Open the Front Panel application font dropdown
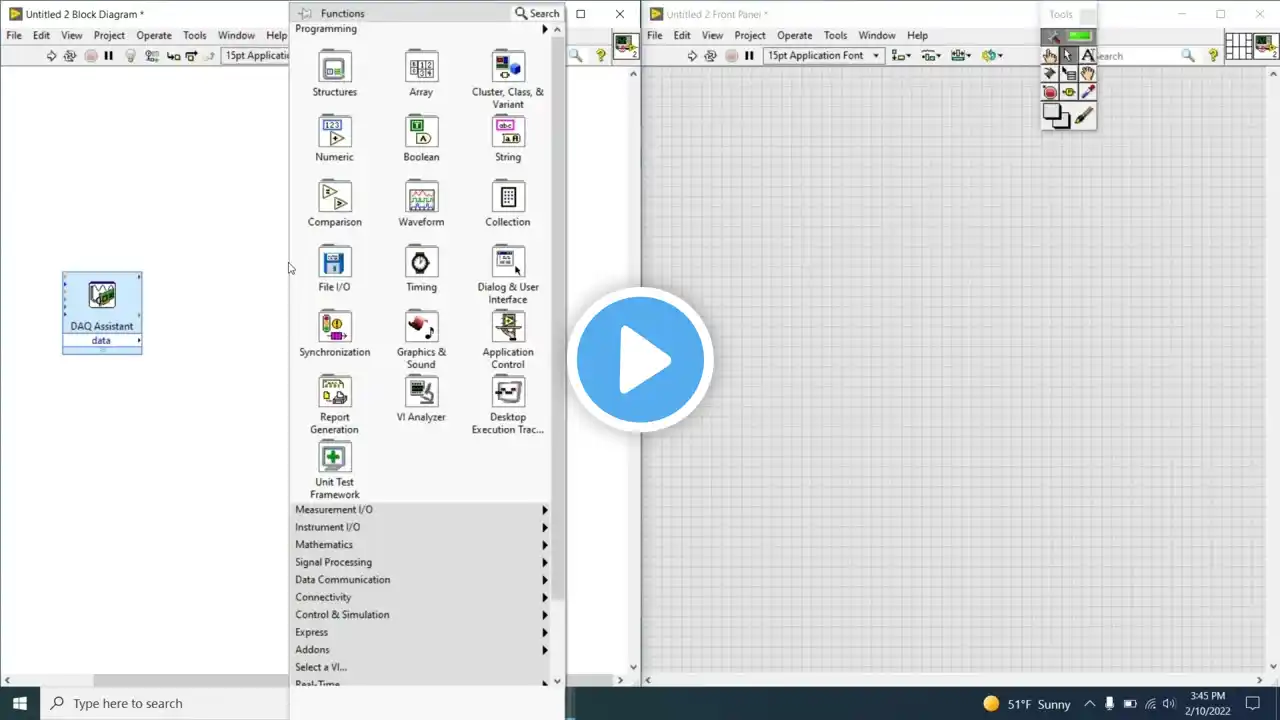 pos(824,56)
